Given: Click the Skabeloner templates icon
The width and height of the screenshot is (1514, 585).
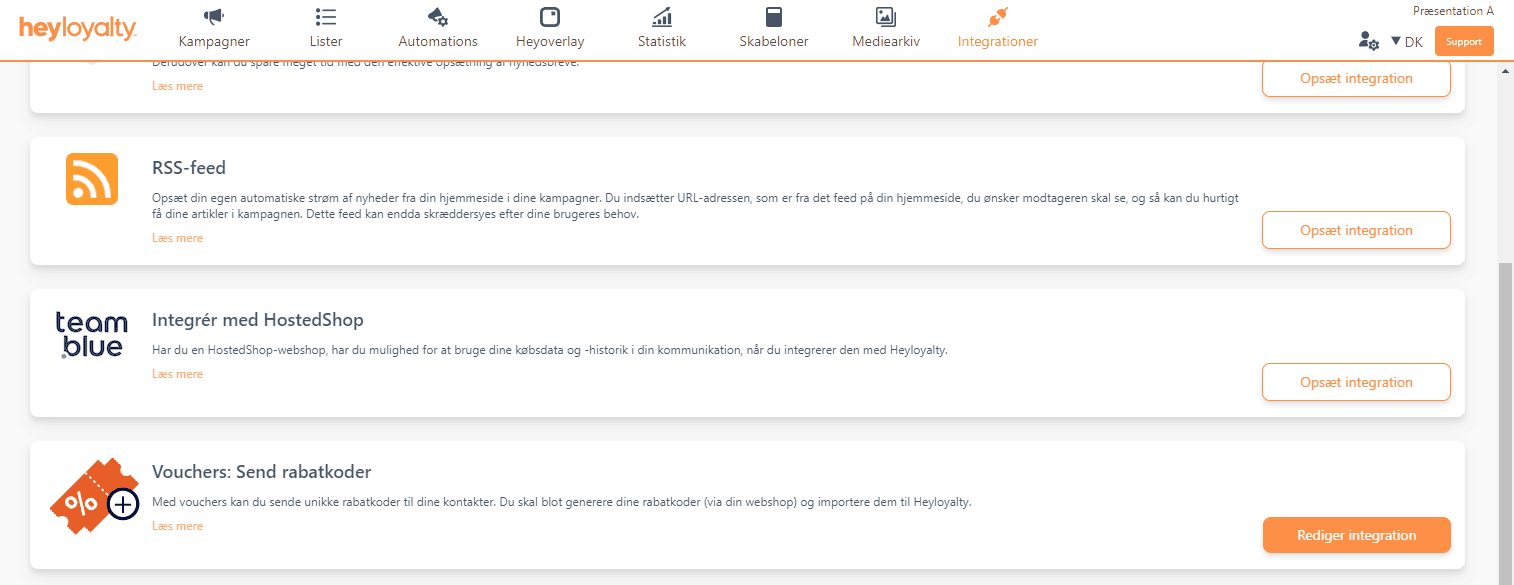Looking at the screenshot, I should pos(773,15).
